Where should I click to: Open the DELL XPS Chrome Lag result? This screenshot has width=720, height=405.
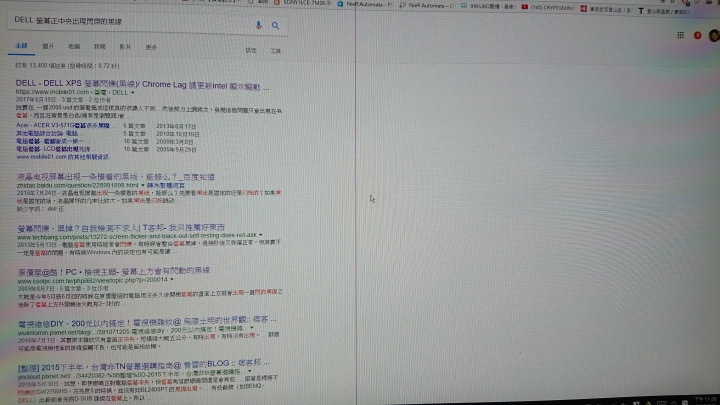coord(142,84)
